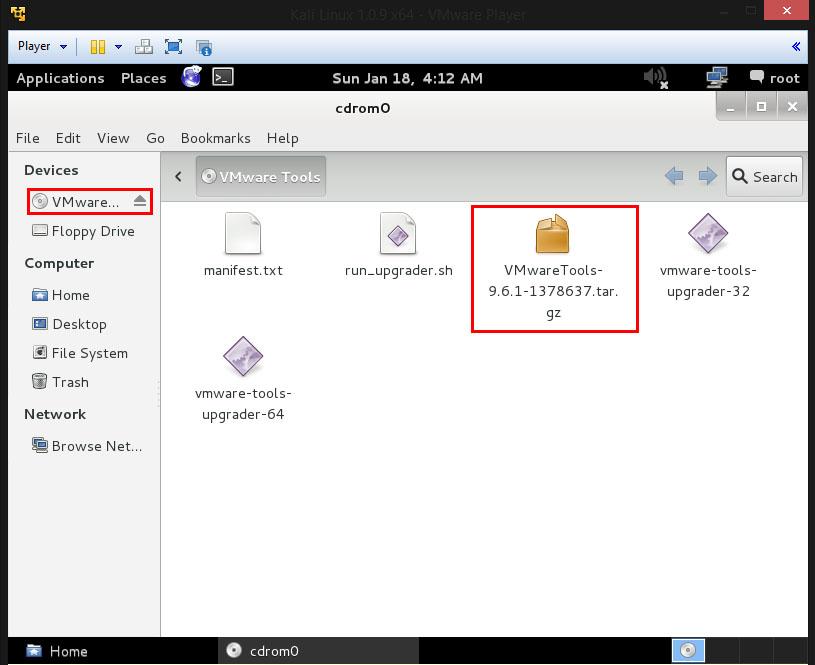Viewport: 815px width, 665px height.
Task: Eject the VMware Tools disc
Action: (x=140, y=201)
